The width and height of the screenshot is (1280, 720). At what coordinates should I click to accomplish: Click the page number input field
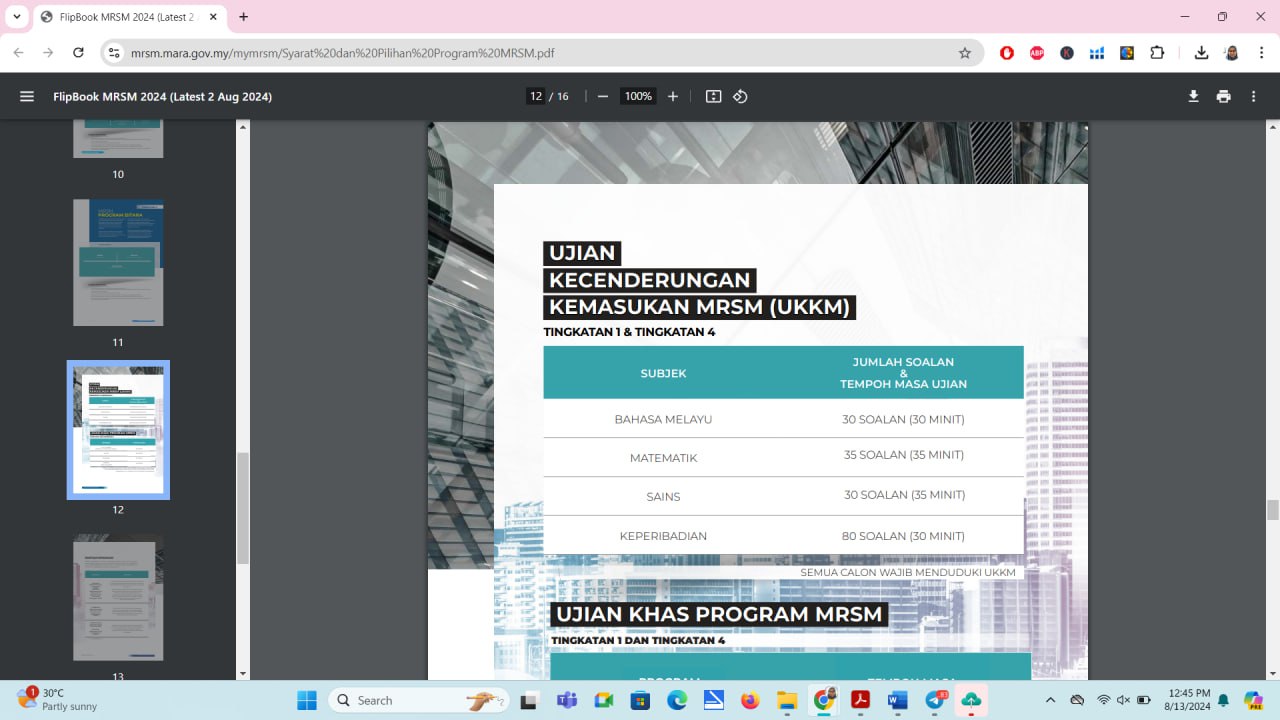pyautogui.click(x=536, y=97)
